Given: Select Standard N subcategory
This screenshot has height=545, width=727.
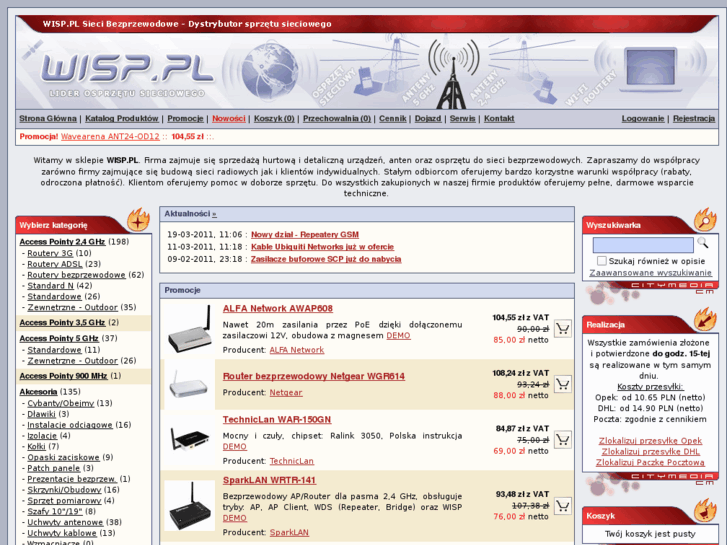Looking at the screenshot, I should (x=51, y=286).
